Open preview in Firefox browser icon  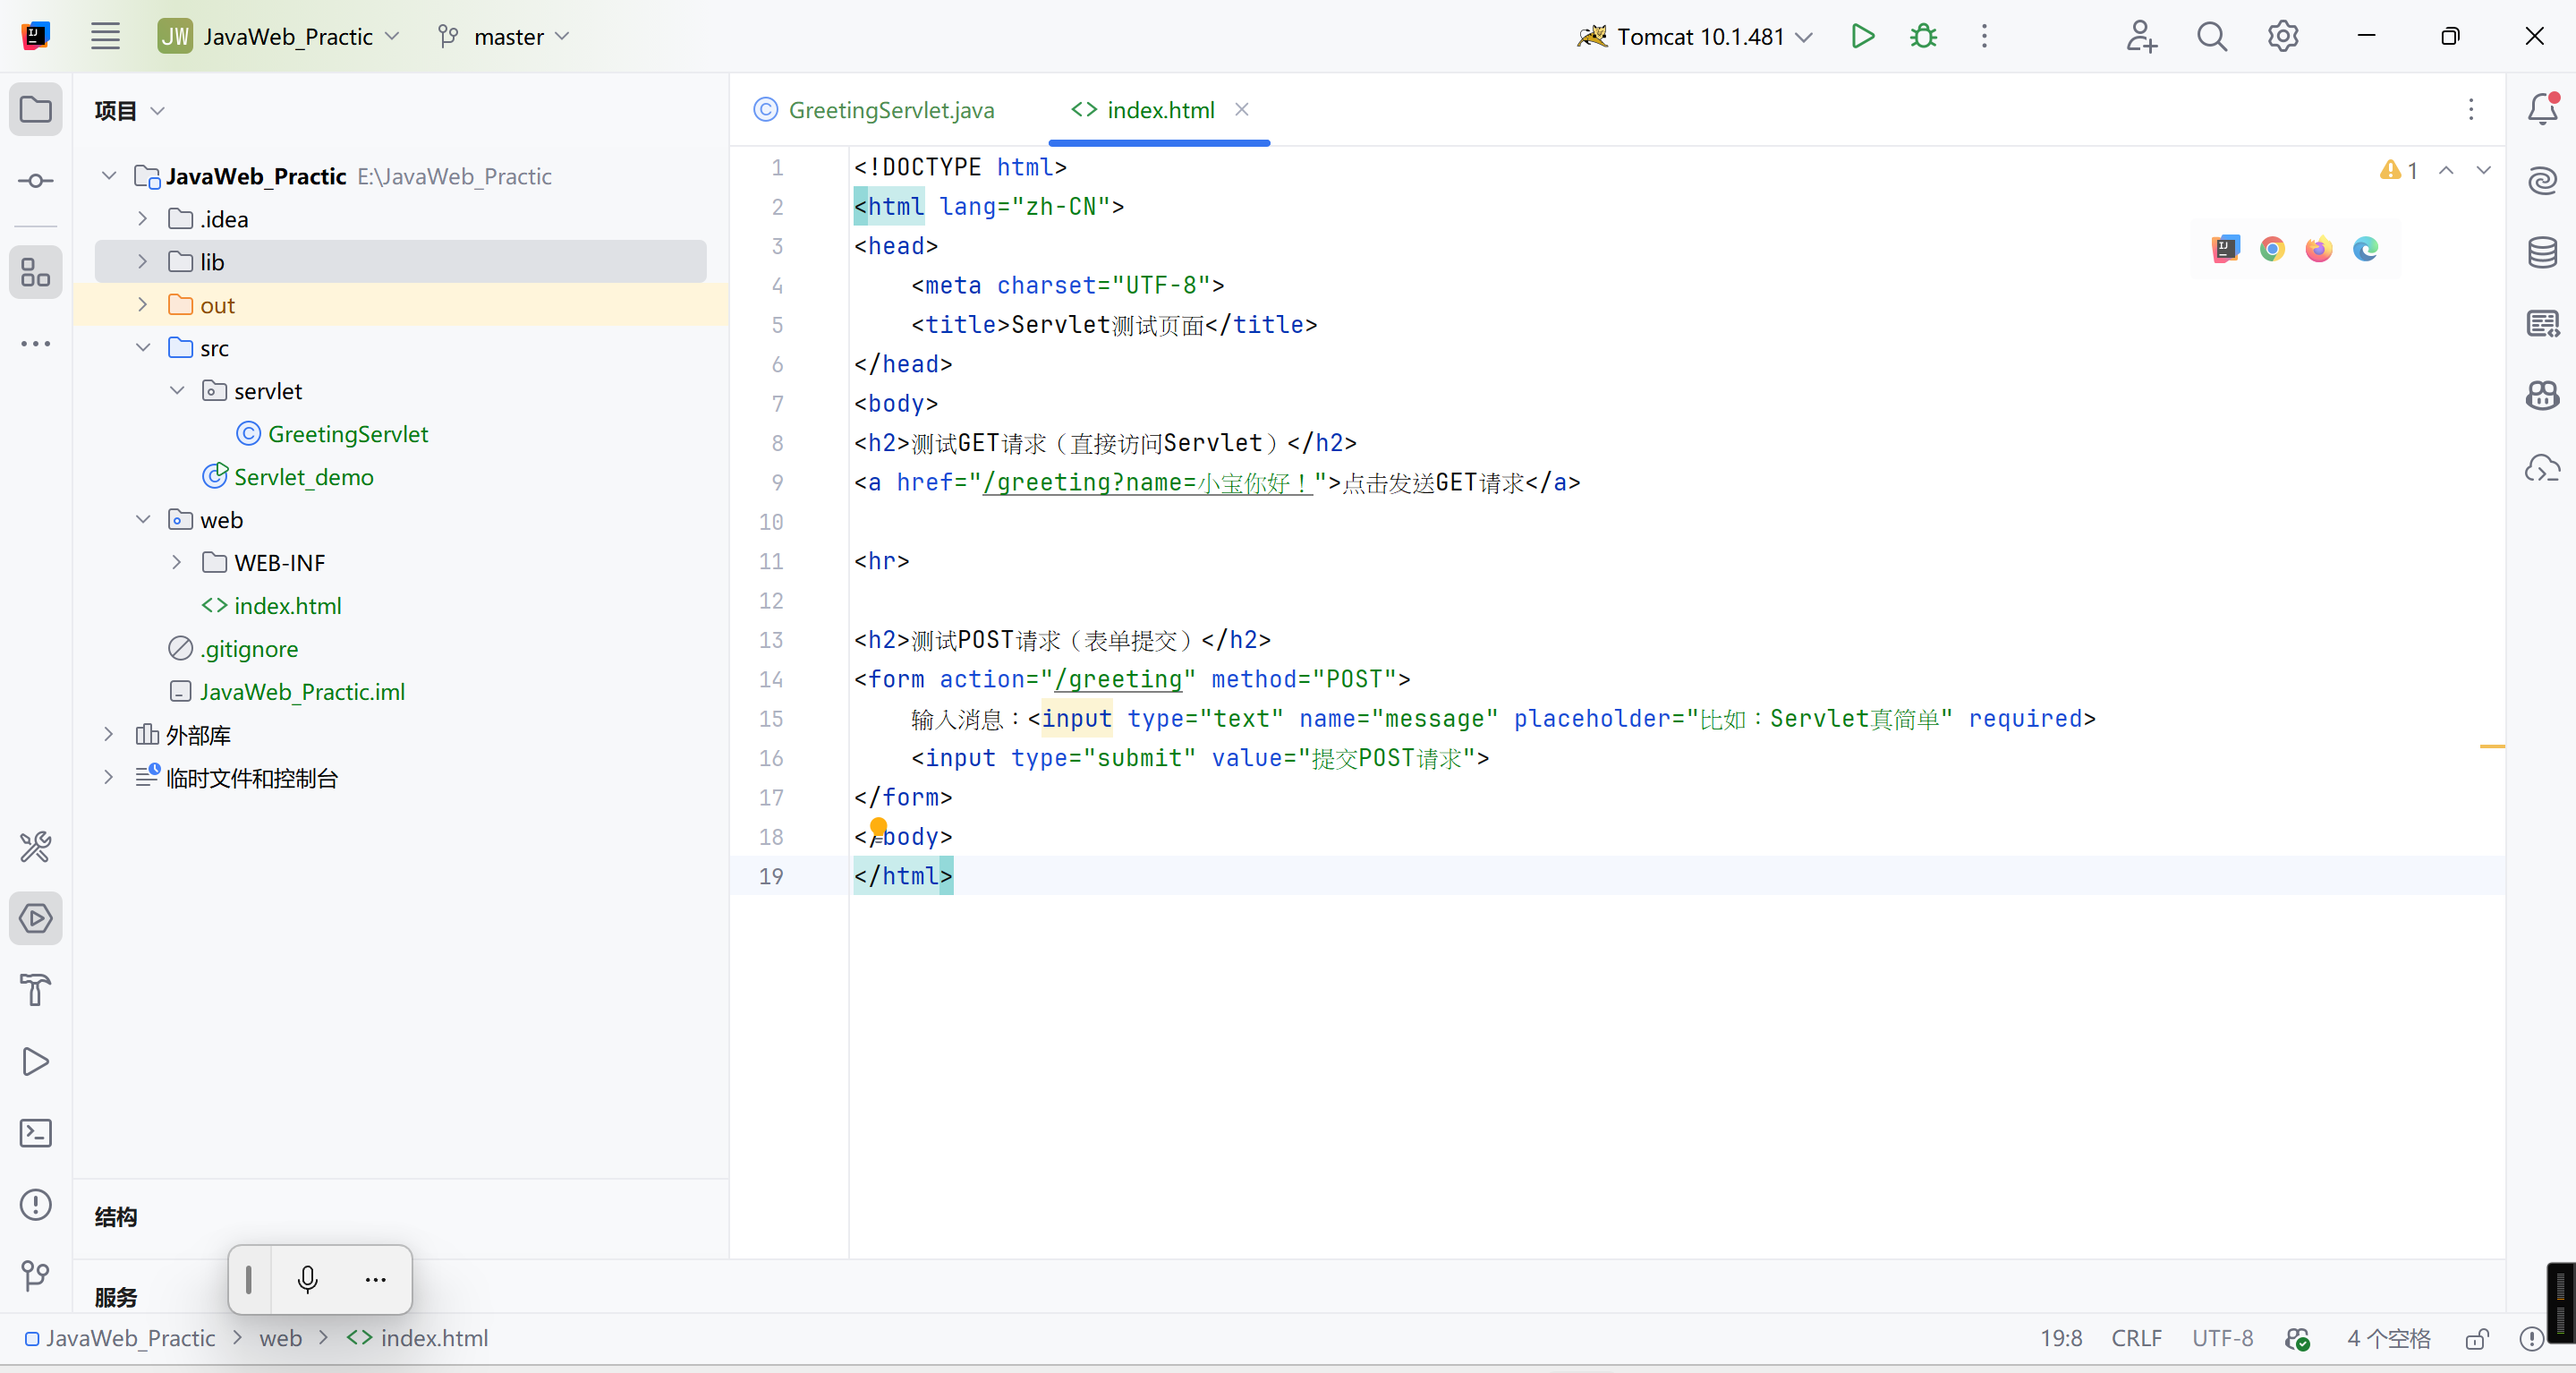[x=2318, y=249]
